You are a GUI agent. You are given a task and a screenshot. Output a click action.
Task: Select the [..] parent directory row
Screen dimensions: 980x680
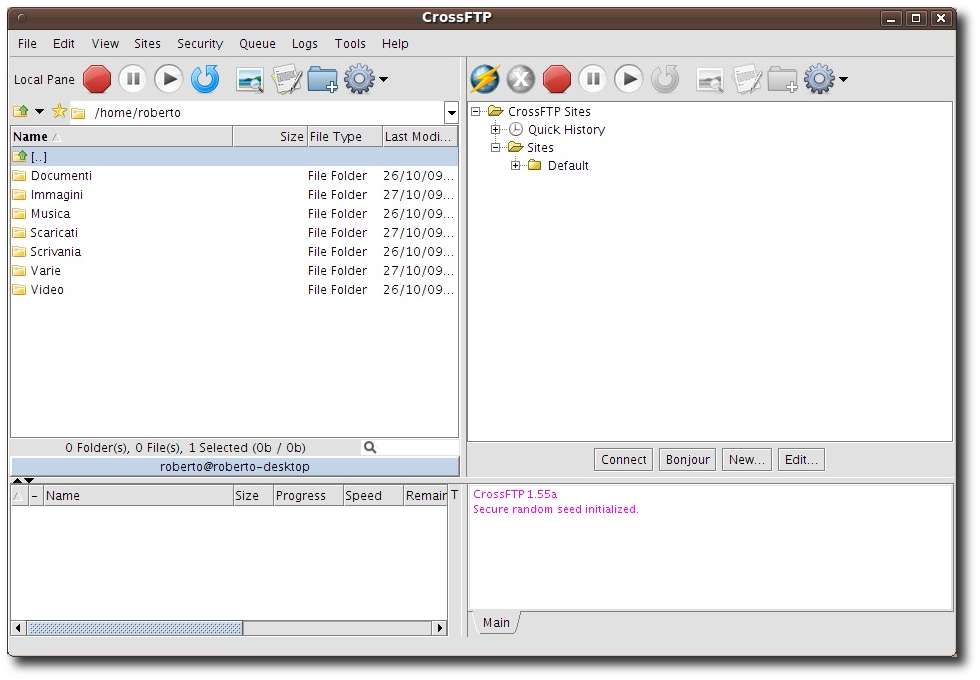coord(234,156)
